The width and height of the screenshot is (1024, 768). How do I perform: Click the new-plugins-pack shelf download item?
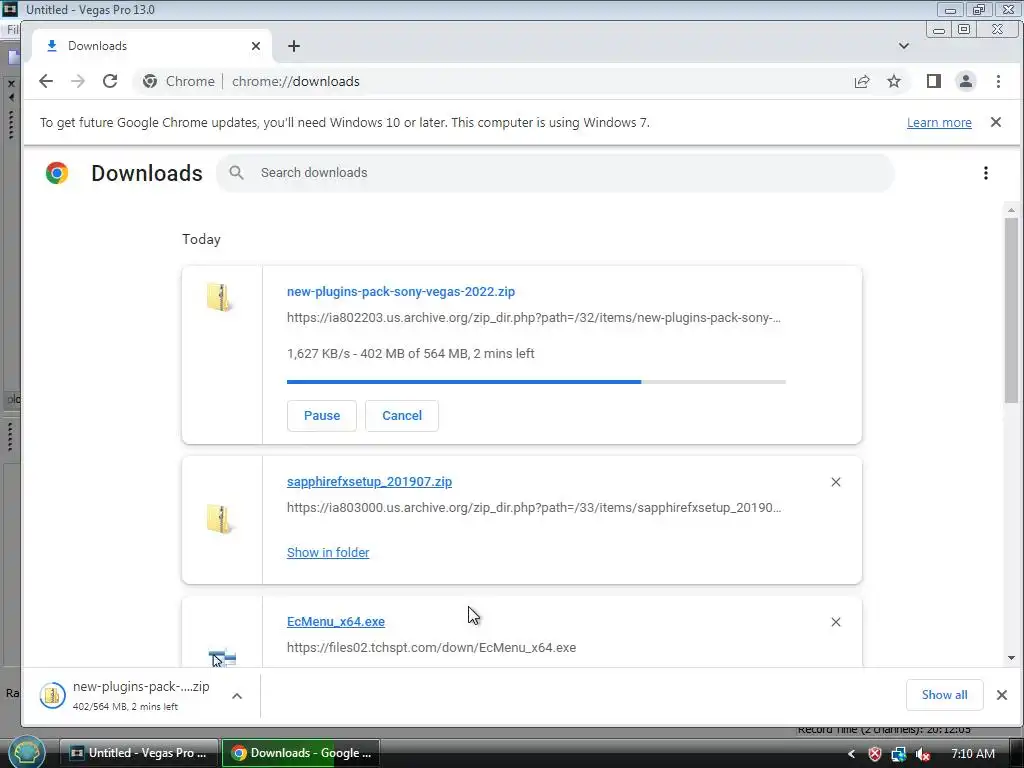pyautogui.click(x=142, y=695)
